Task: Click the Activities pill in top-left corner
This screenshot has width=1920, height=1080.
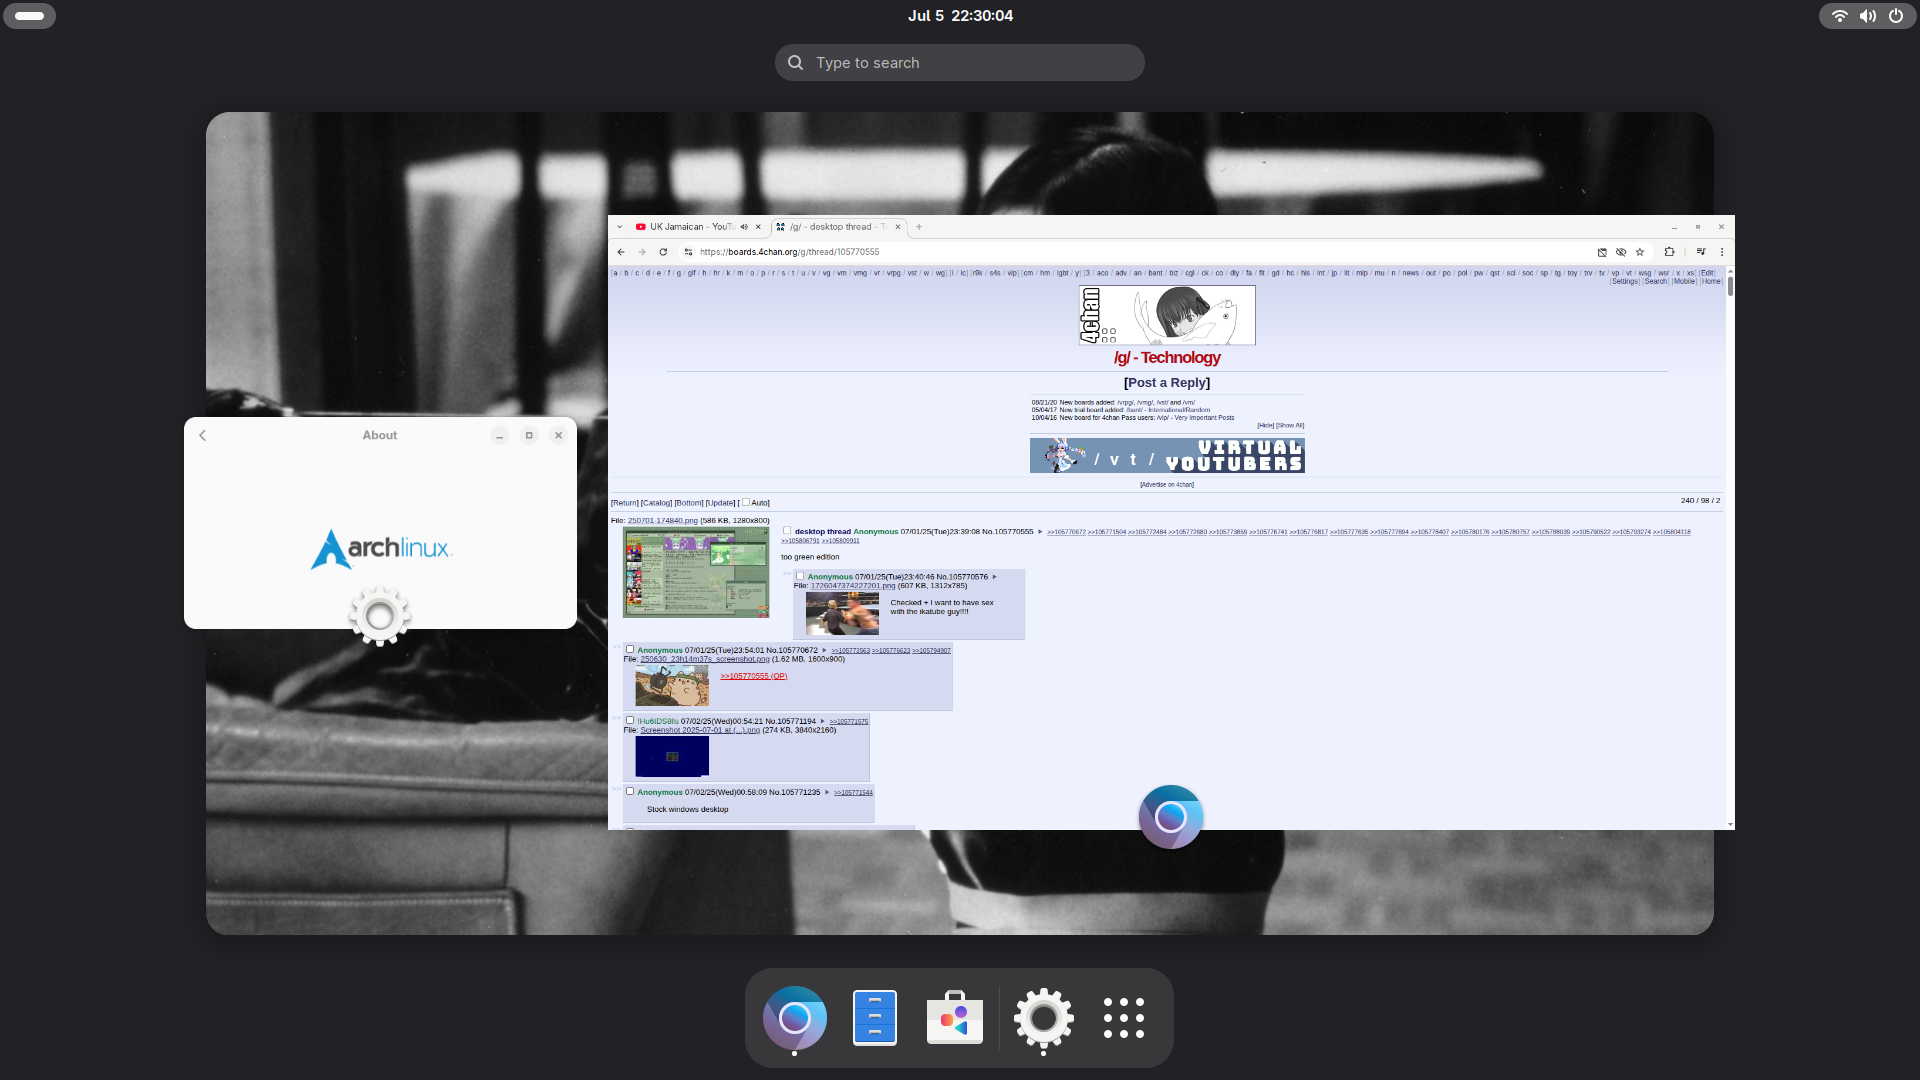Action: 30,16
